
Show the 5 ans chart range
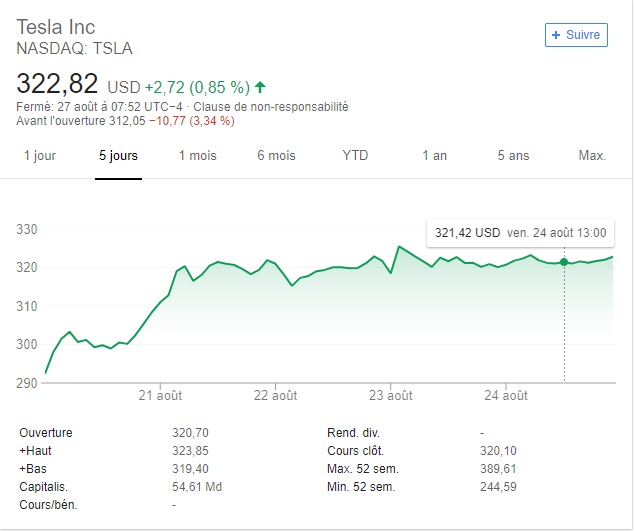pyautogui.click(x=514, y=155)
